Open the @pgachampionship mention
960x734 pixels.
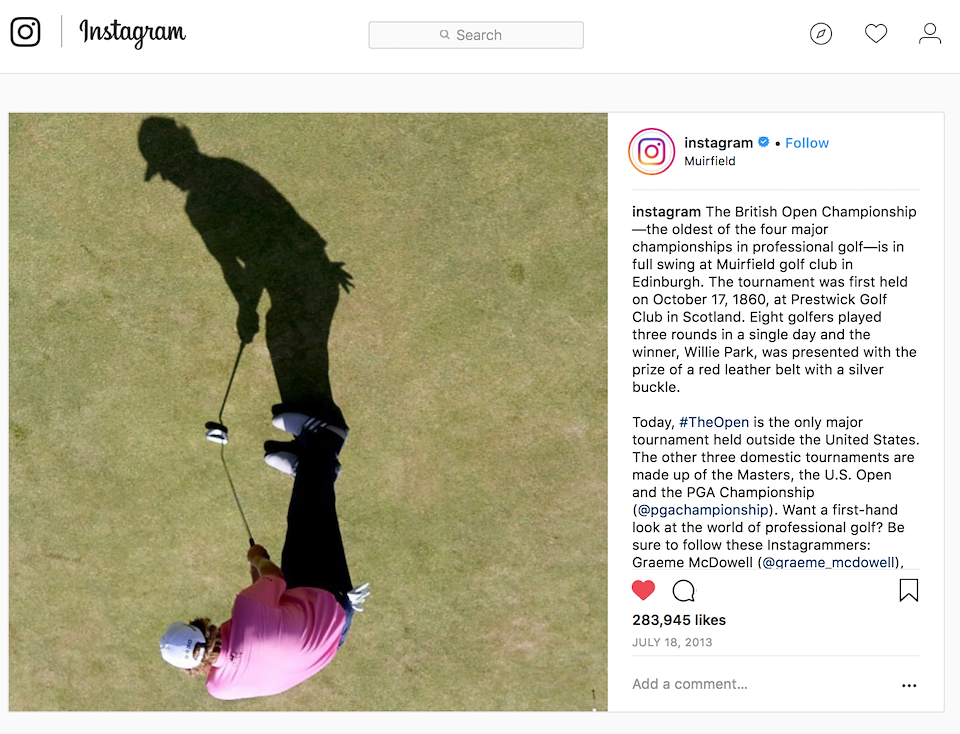tap(703, 510)
